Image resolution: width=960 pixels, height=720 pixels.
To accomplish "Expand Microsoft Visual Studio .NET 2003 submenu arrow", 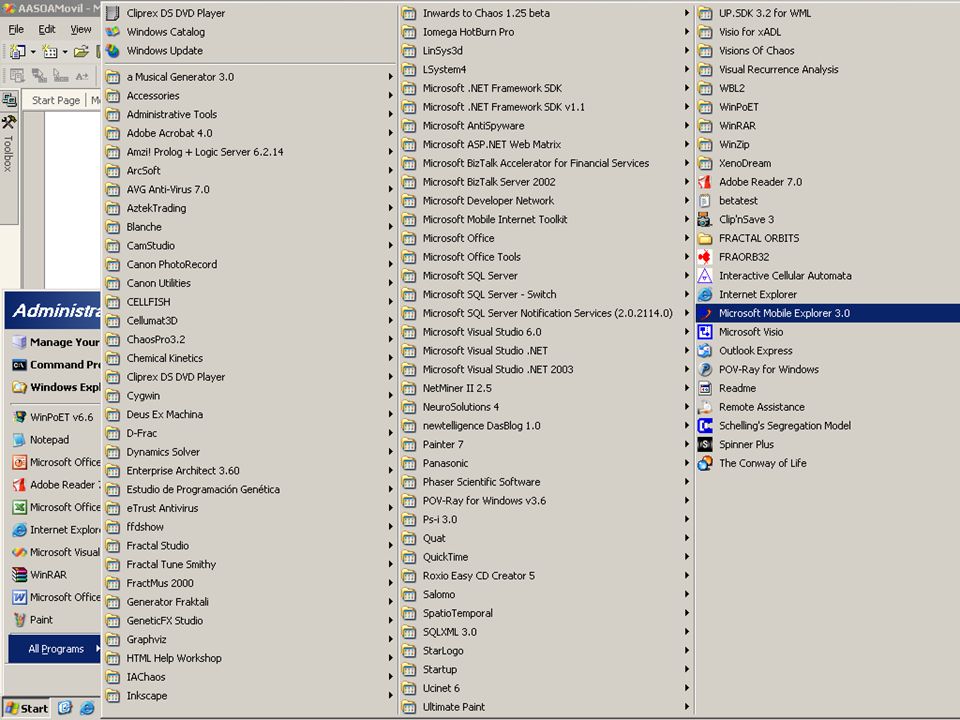I will 686,369.
